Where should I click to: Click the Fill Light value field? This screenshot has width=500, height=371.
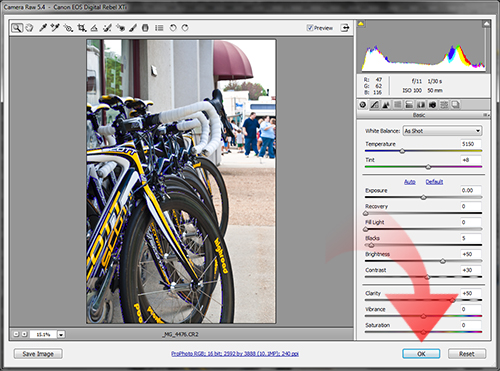(x=471, y=222)
